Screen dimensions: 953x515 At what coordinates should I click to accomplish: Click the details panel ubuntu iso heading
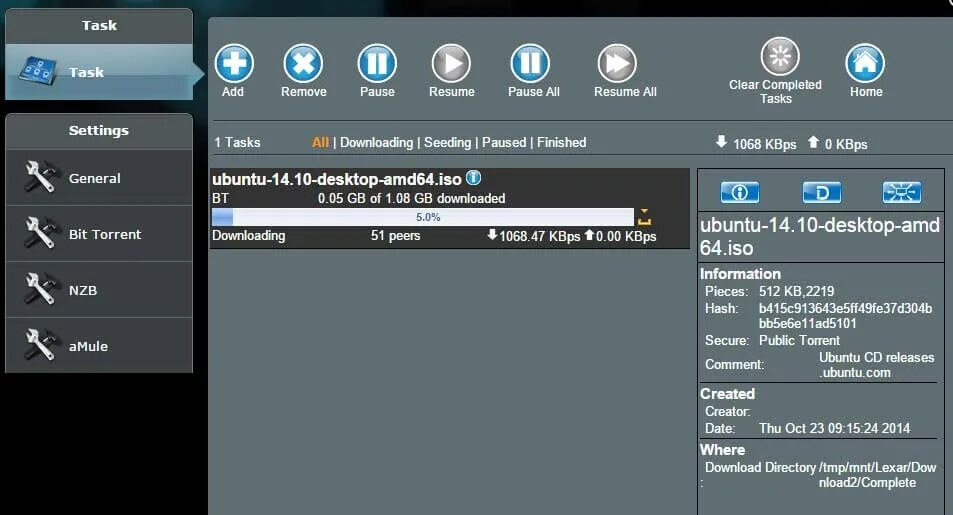820,237
